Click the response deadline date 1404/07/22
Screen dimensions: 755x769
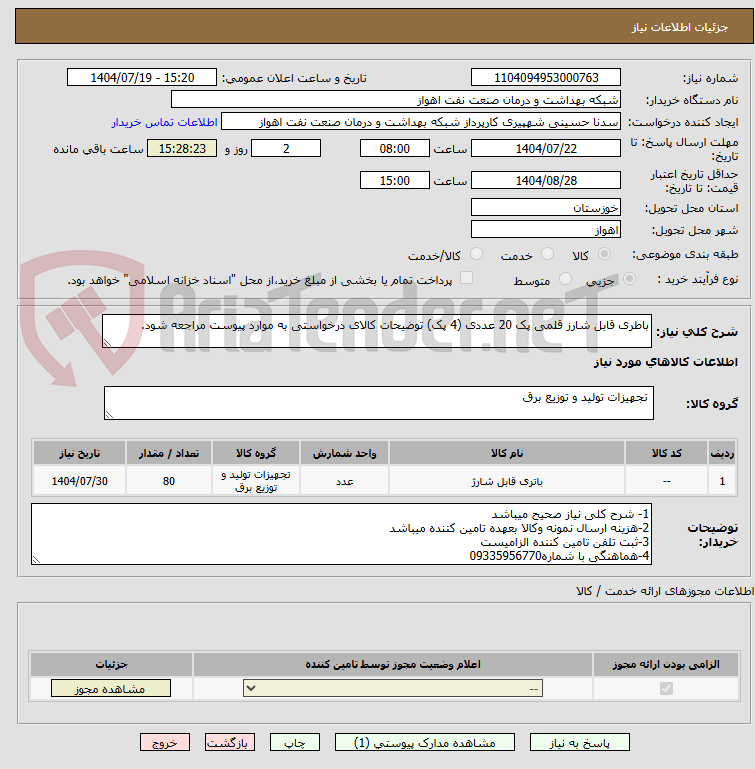[546, 149]
